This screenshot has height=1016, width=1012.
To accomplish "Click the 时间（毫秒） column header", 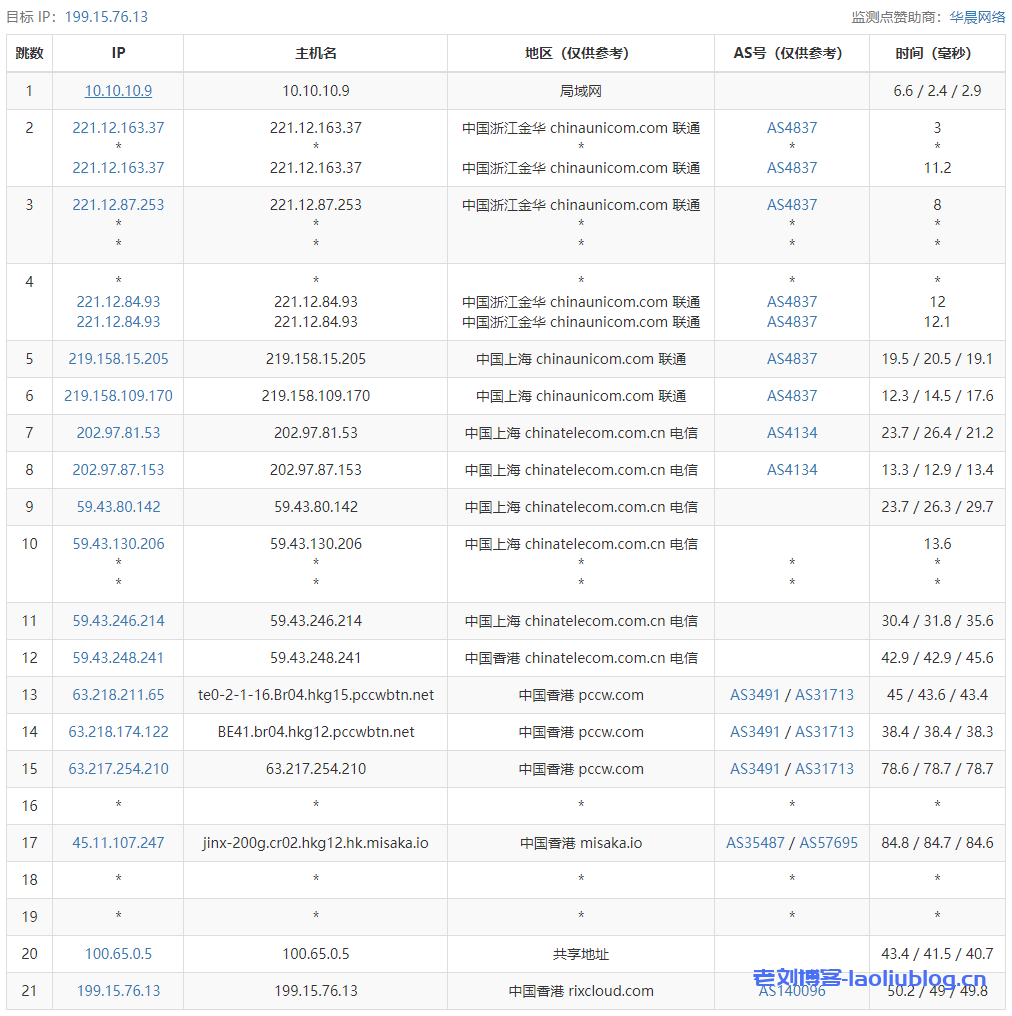I will point(937,53).
